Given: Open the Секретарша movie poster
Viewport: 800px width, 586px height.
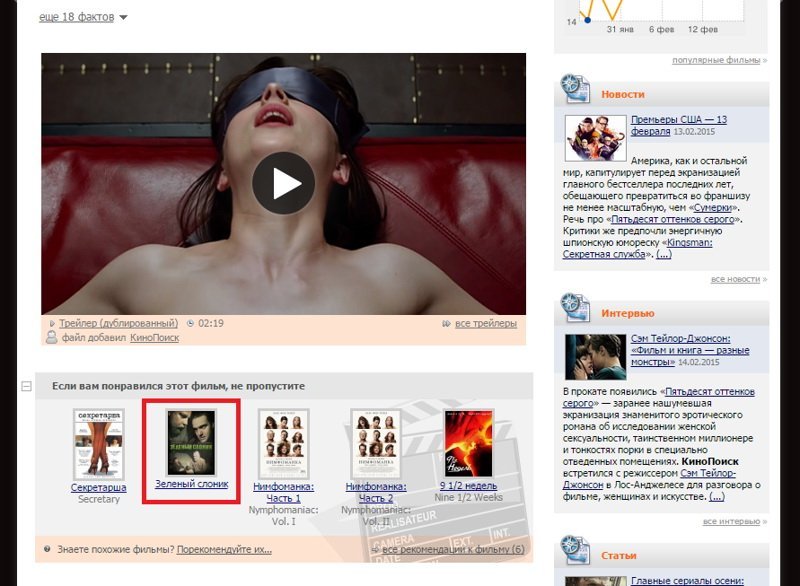Looking at the screenshot, I should [x=98, y=443].
